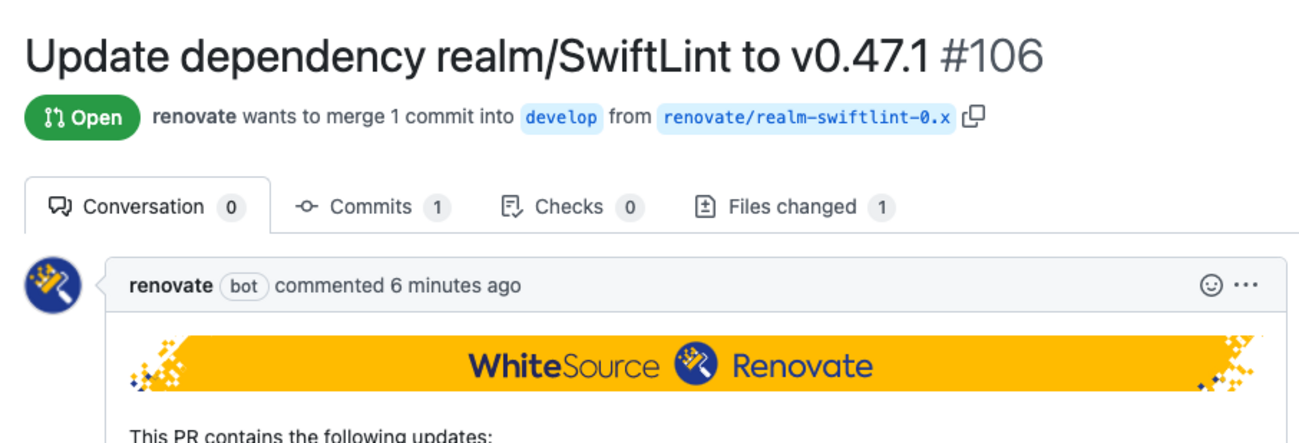
Task: Open the Checks tab
Action: coord(570,207)
